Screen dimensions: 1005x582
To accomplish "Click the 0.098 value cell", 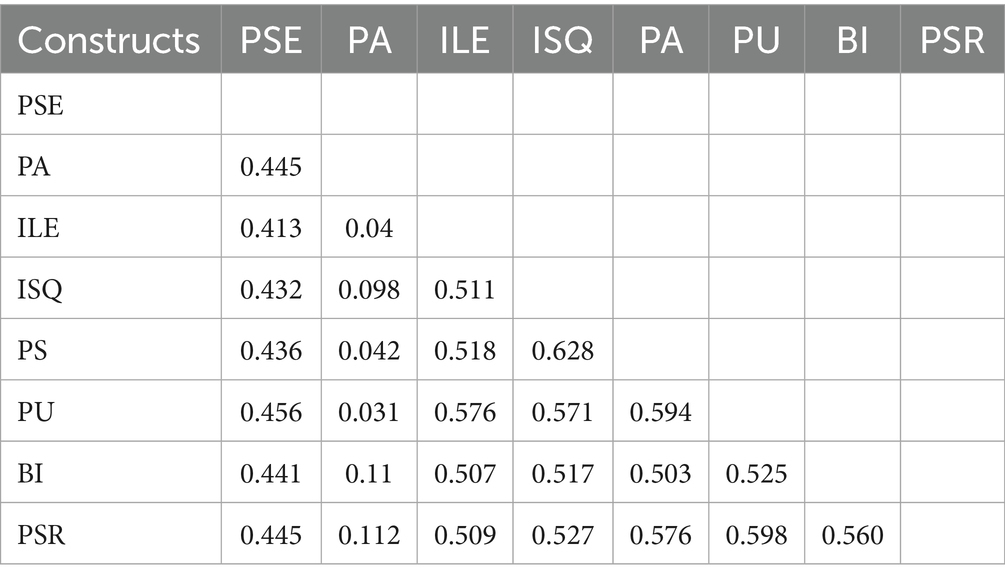I will pyautogui.click(x=370, y=289).
